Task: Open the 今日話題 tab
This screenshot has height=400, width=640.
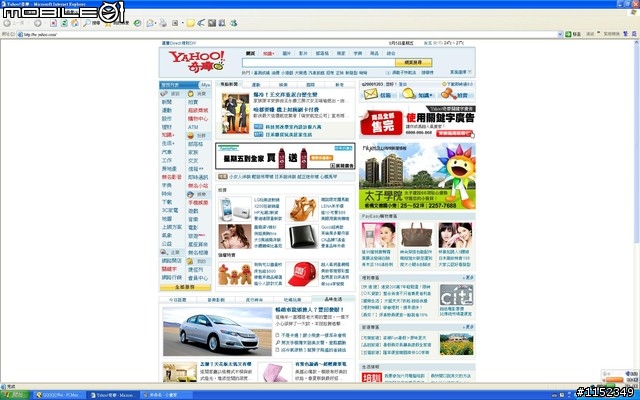Action: [x=178, y=300]
